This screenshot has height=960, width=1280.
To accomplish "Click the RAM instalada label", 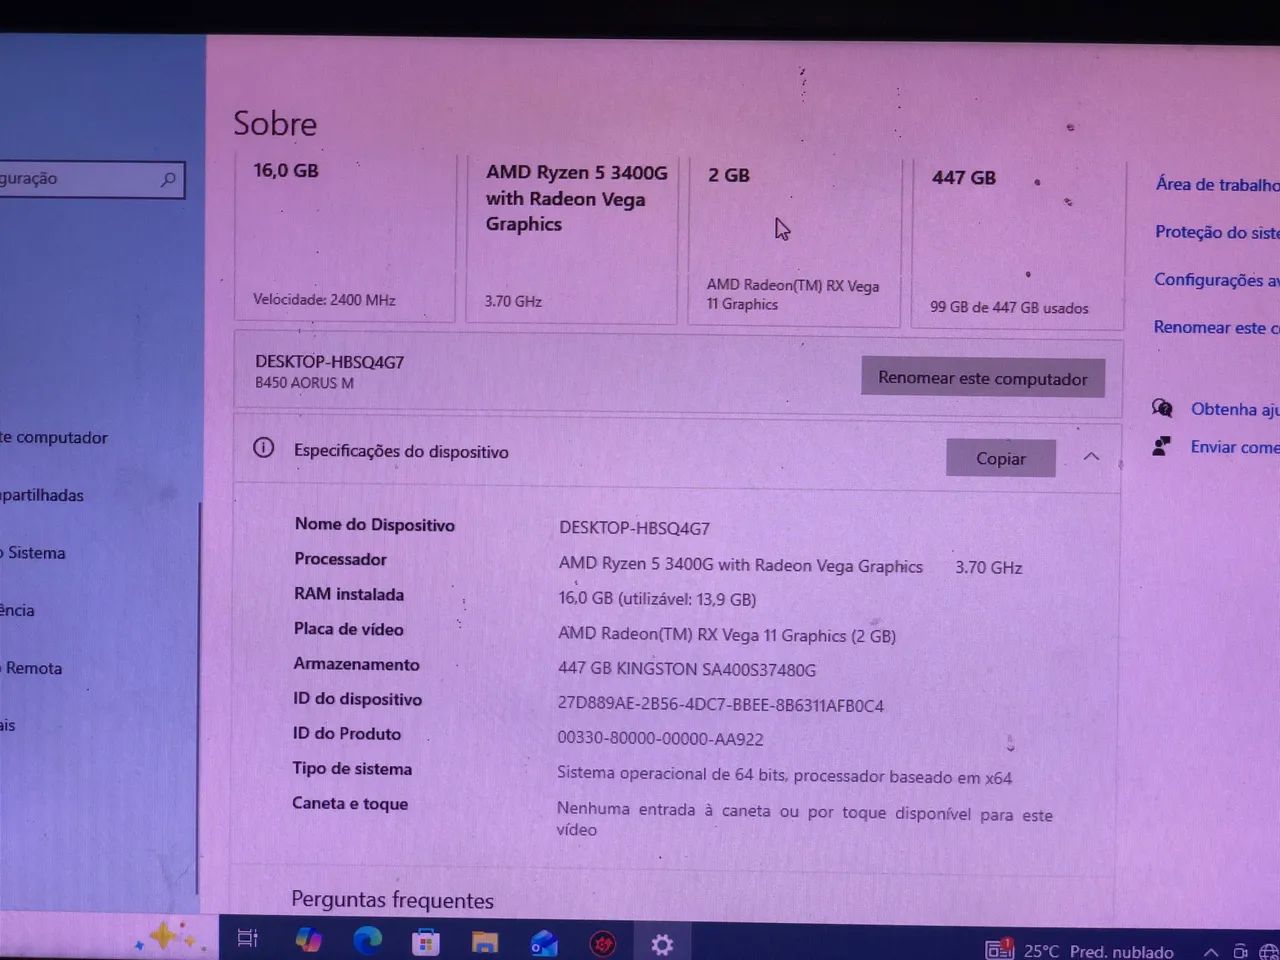I will (x=349, y=594).
